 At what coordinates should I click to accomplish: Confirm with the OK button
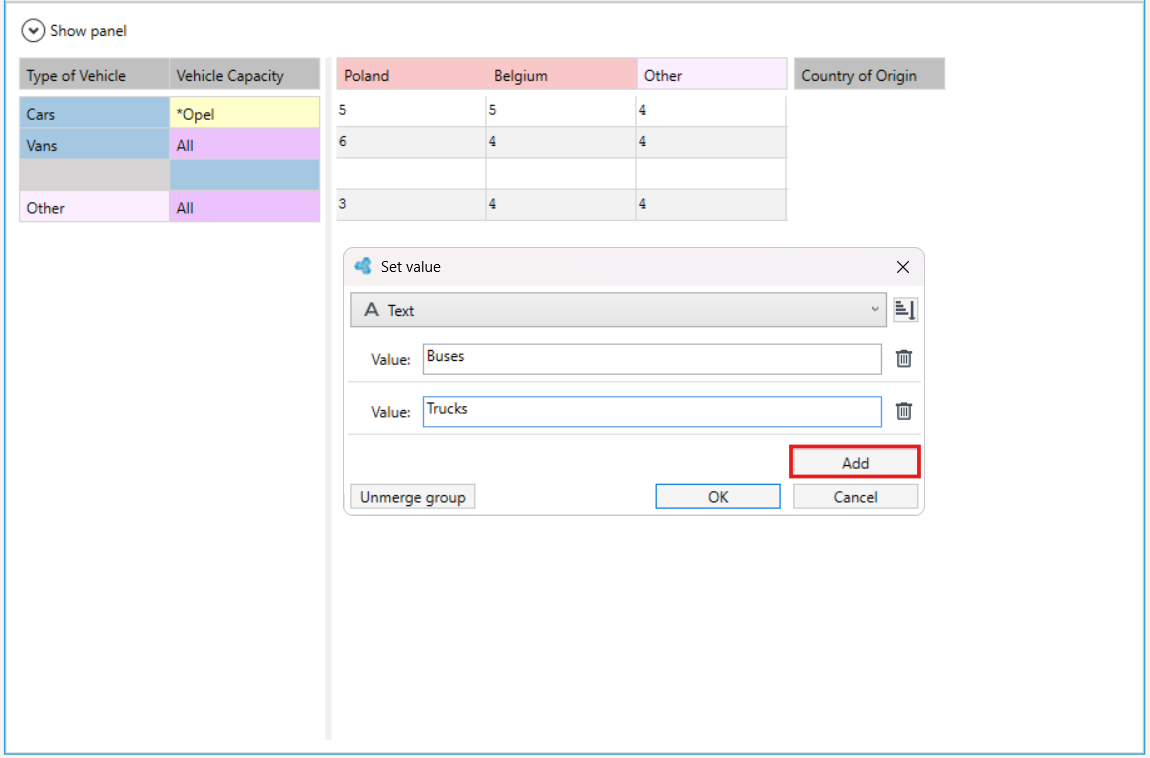pyautogui.click(x=717, y=496)
